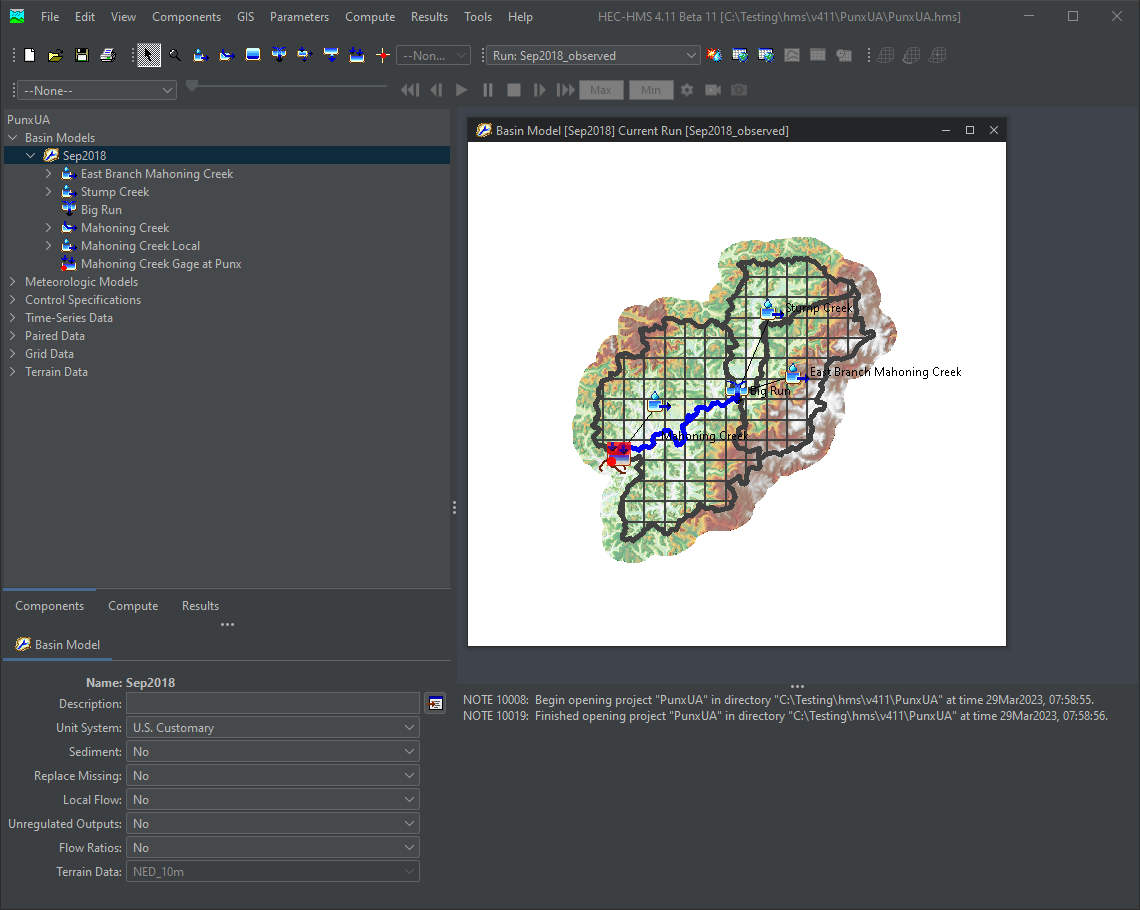Open the Print icon in toolbar
The height and width of the screenshot is (910, 1140).
108,56
